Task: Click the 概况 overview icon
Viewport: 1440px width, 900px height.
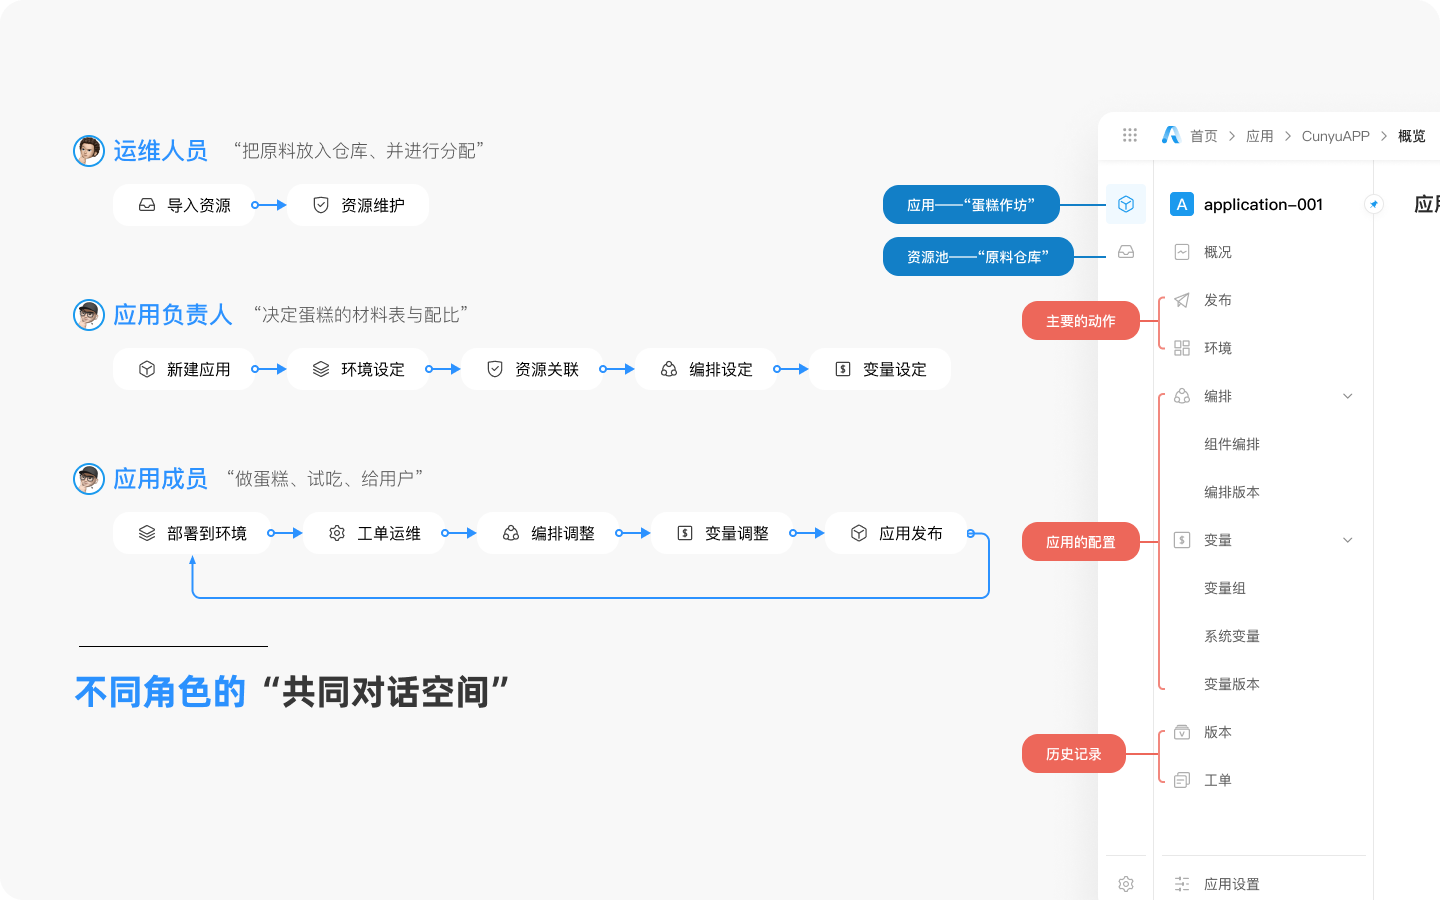Action: point(1182,252)
